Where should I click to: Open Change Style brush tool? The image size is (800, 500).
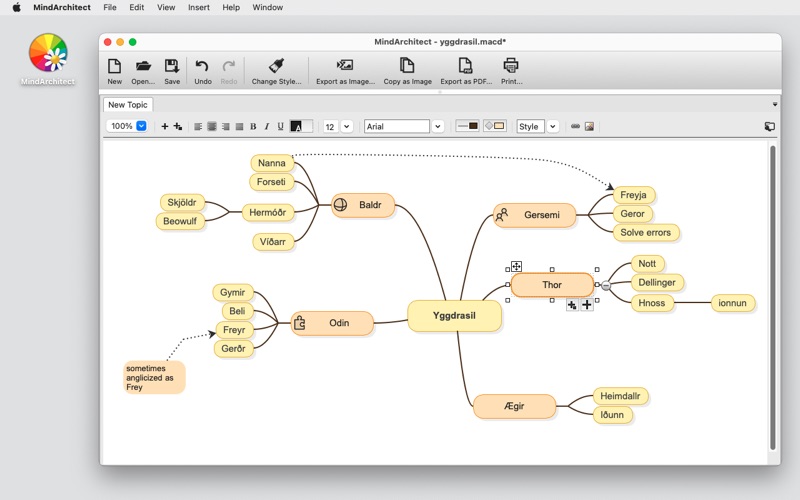(276, 71)
